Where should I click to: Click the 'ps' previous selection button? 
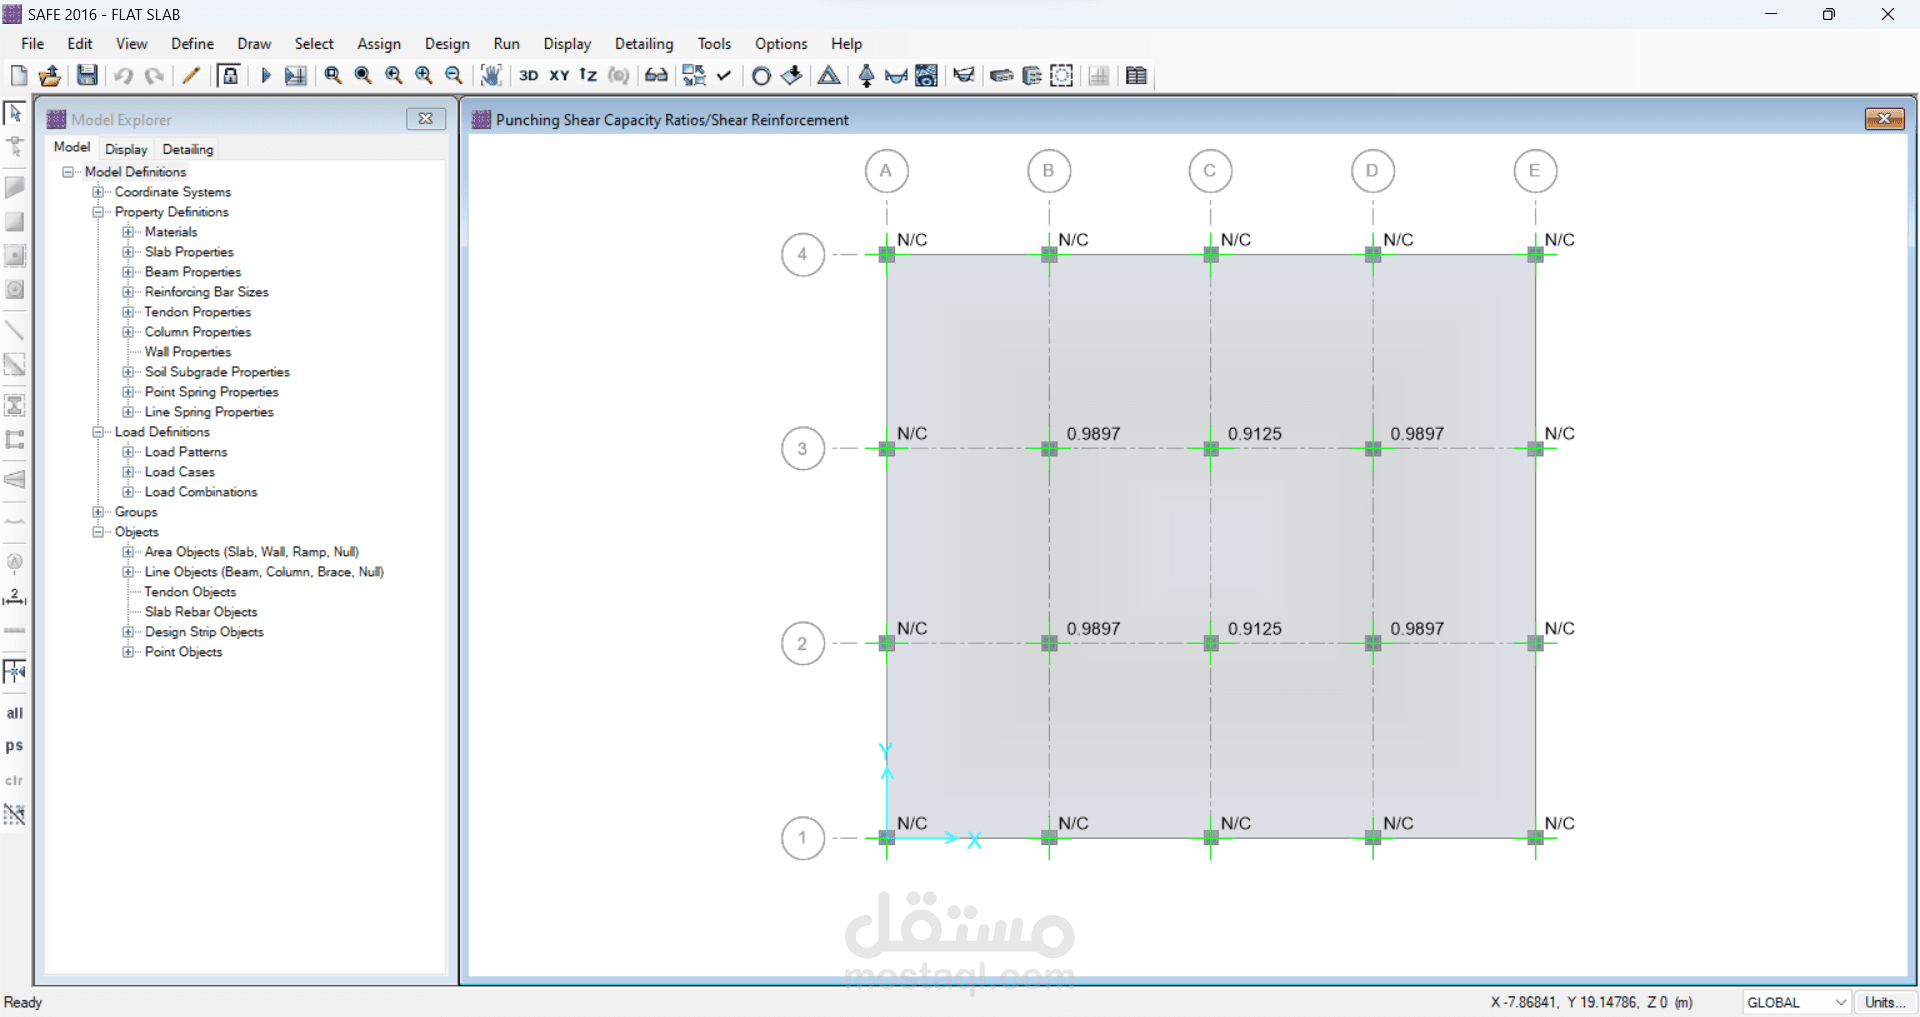point(15,746)
